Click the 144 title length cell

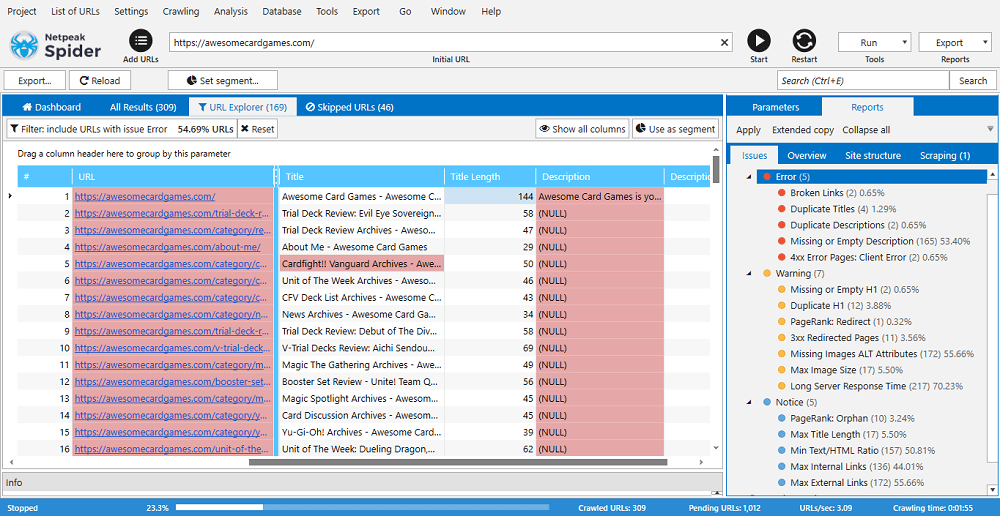[x=490, y=196]
